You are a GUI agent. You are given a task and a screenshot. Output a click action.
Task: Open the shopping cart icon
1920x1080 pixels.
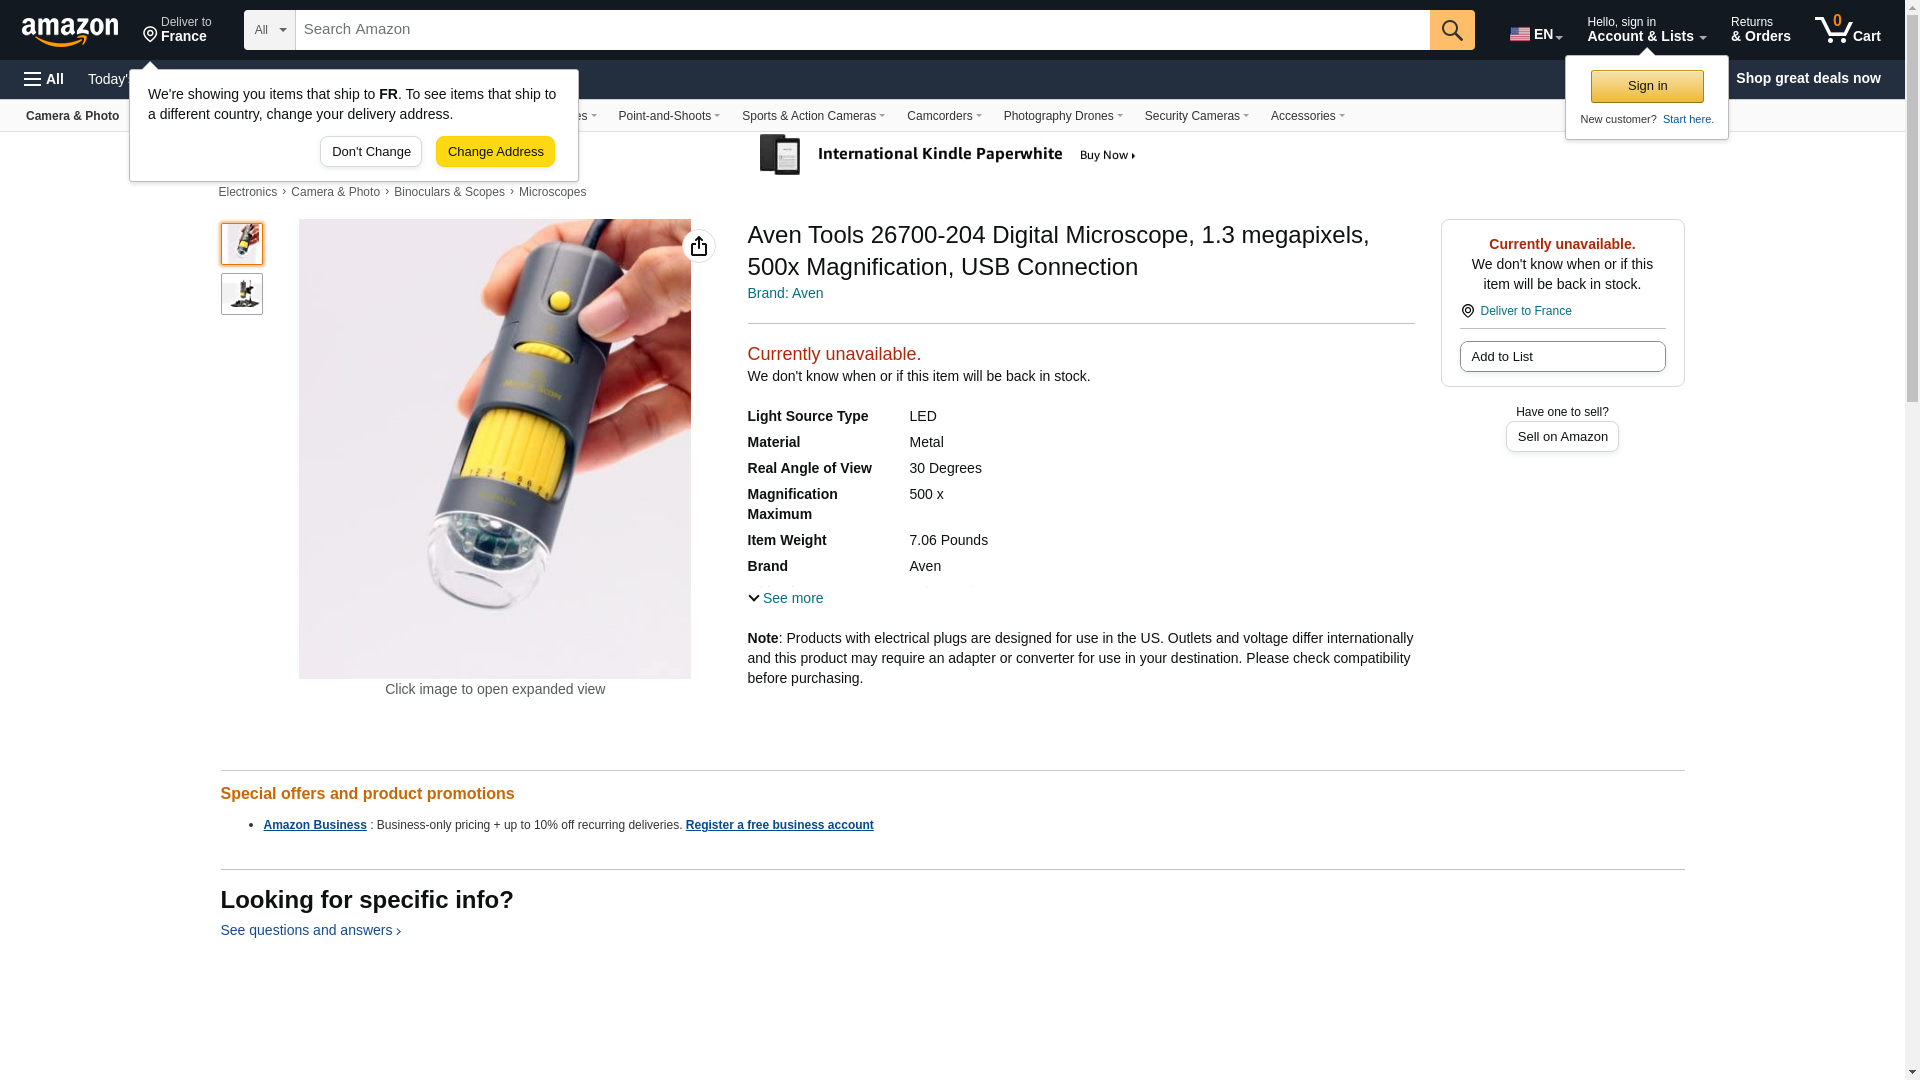click(1847, 30)
